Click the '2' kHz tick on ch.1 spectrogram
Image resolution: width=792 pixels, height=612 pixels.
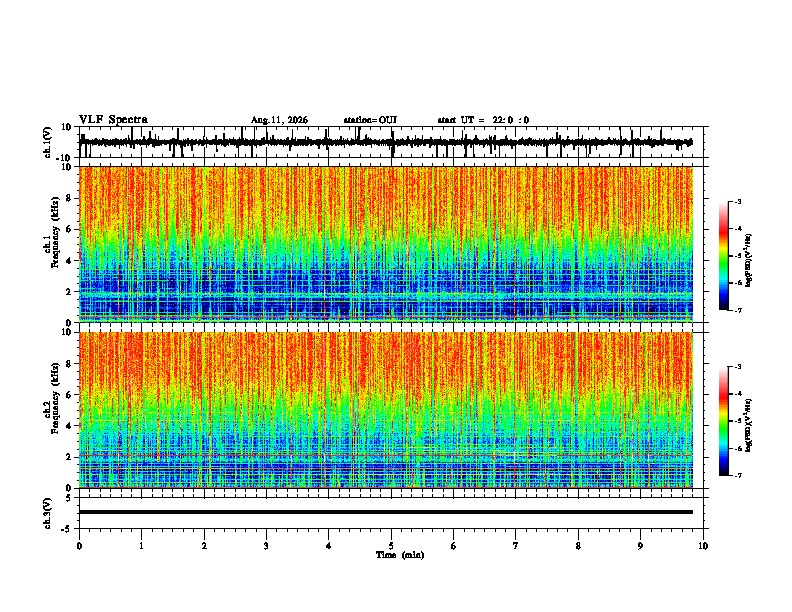point(69,292)
